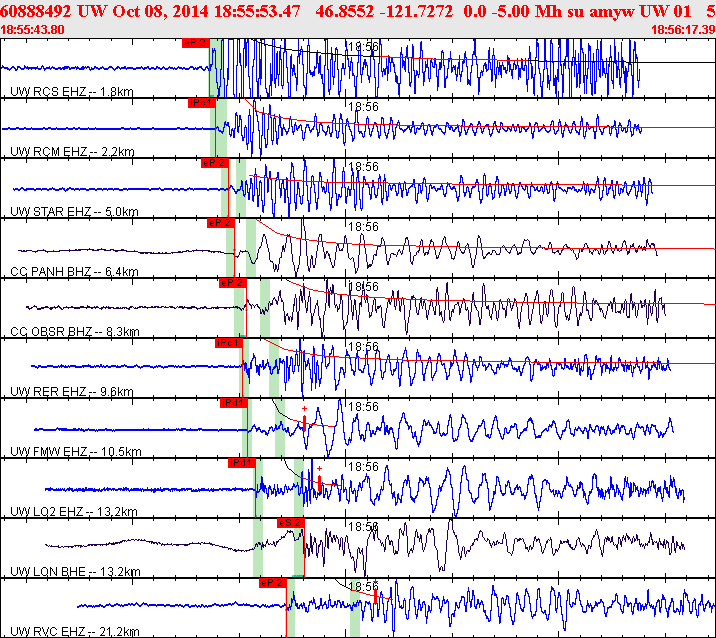Image resolution: width=716 pixels, height=638 pixels.
Task: Click the eP 2 pick flag on PANH trace
Action: pyautogui.click(x=221, y=223)
